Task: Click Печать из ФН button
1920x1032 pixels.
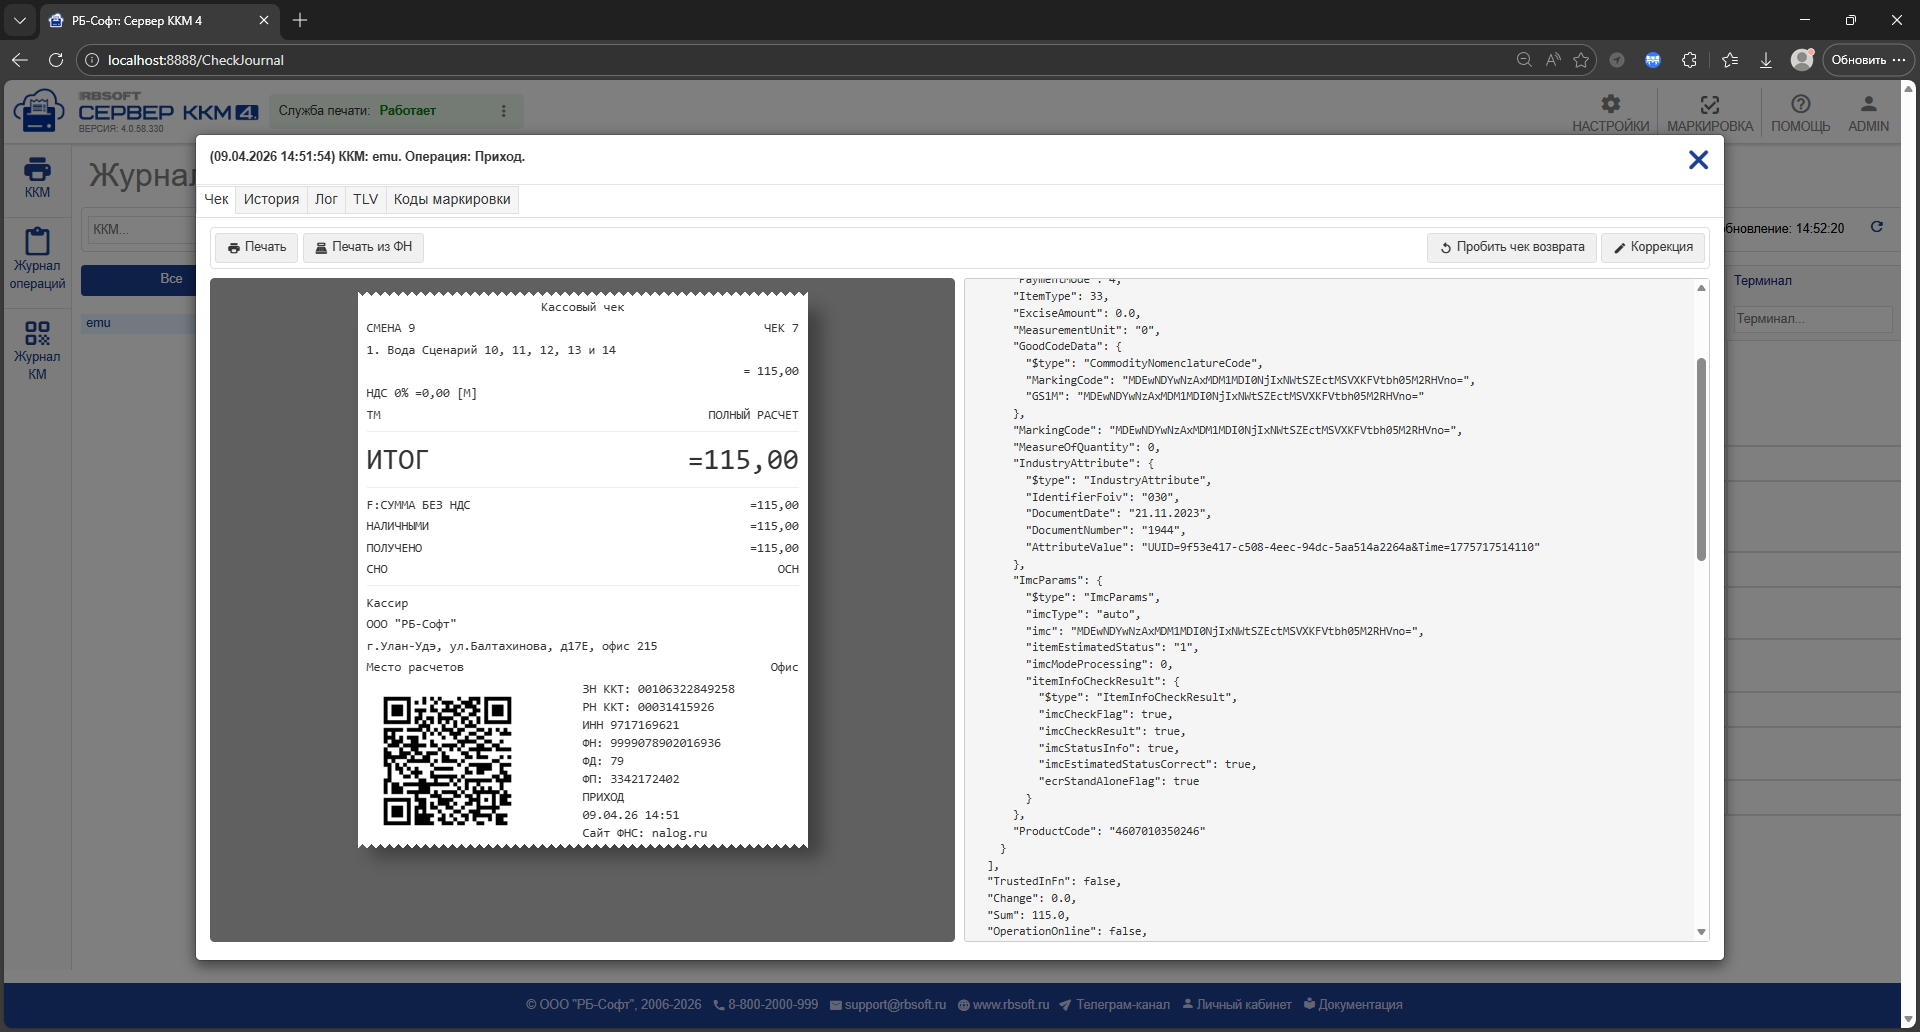Action: [x=363, y=247]
